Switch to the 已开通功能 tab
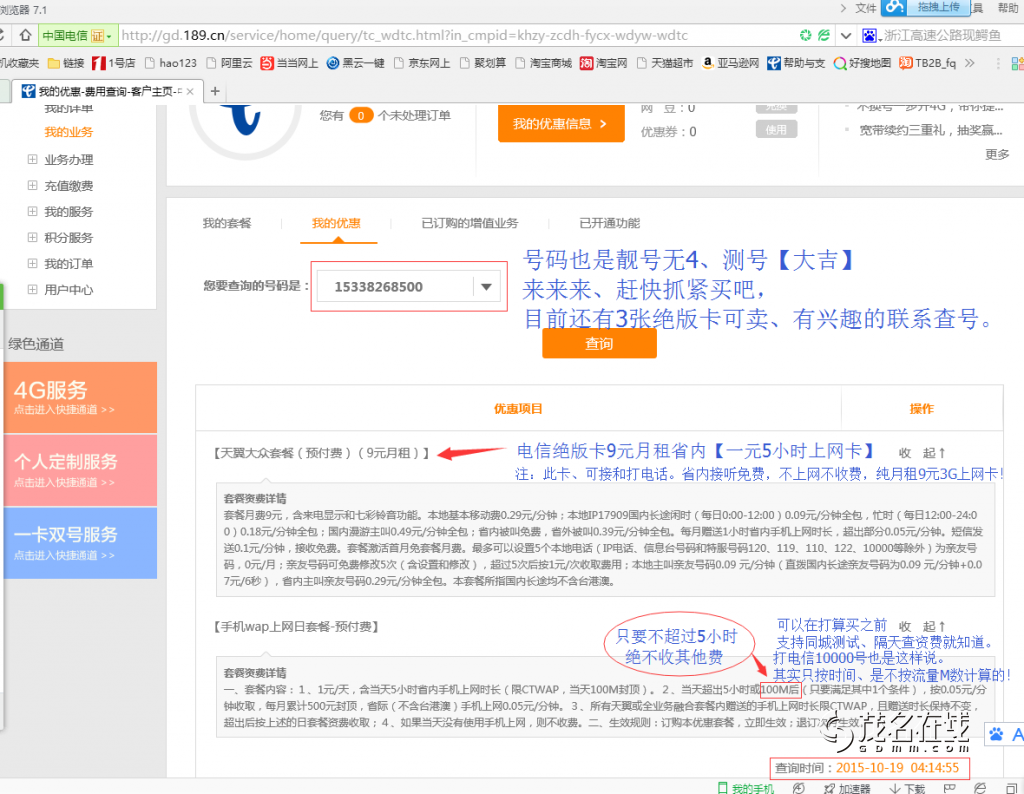 tap(609, 223)
